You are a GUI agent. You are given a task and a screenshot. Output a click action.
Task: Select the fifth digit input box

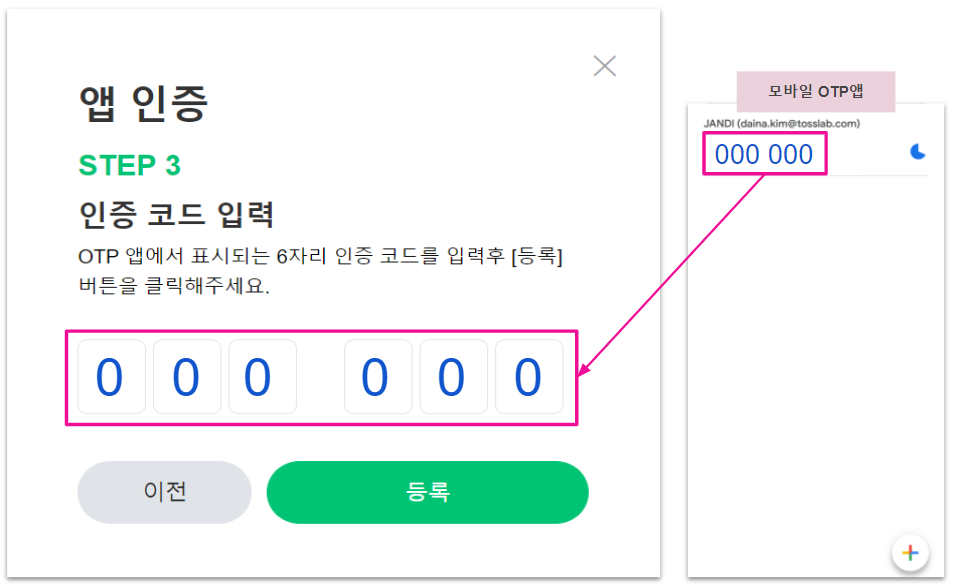pos(453,377)
